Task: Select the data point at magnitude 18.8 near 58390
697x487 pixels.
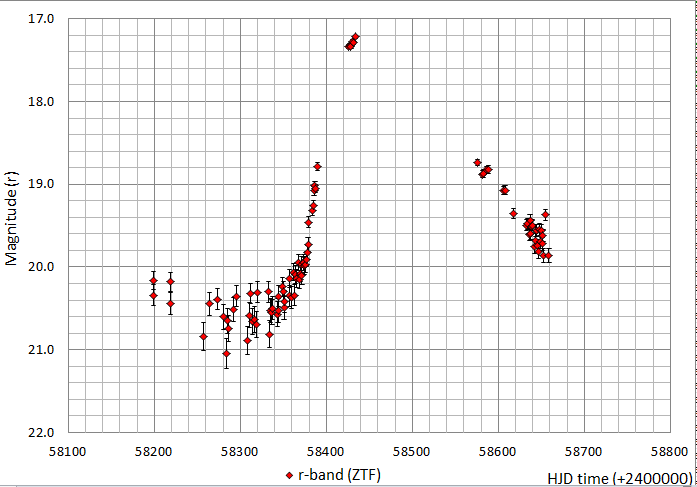Action: 317,167
